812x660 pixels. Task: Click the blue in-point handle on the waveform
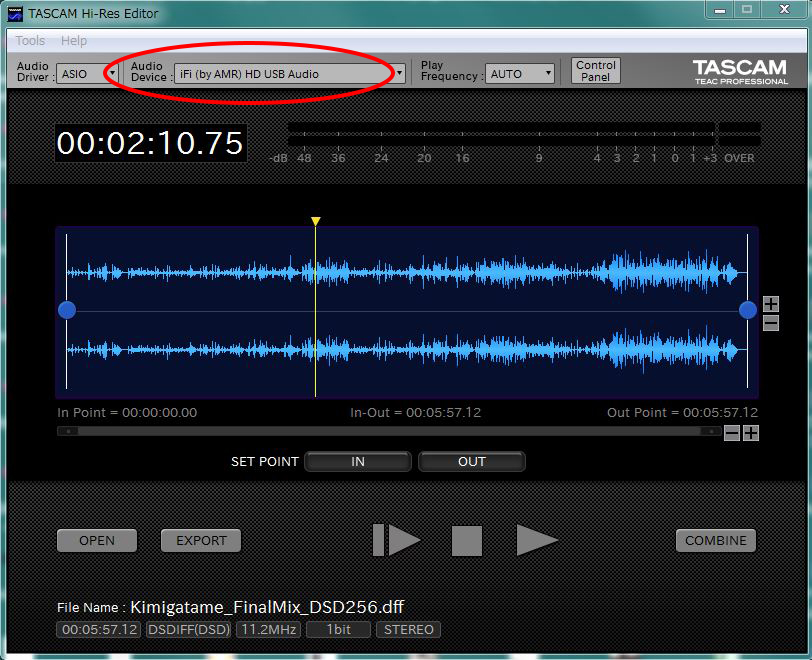(x=66, y=310)
